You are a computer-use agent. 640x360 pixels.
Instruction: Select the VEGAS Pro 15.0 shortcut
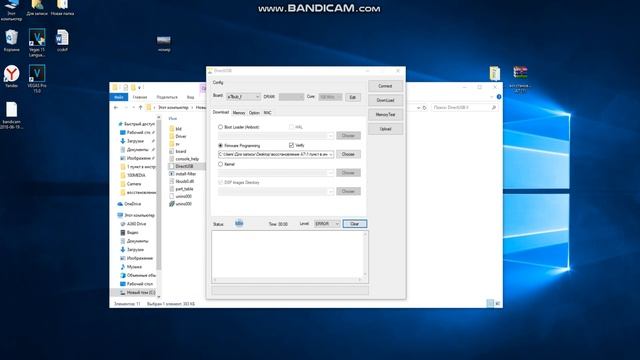(37, 79)
